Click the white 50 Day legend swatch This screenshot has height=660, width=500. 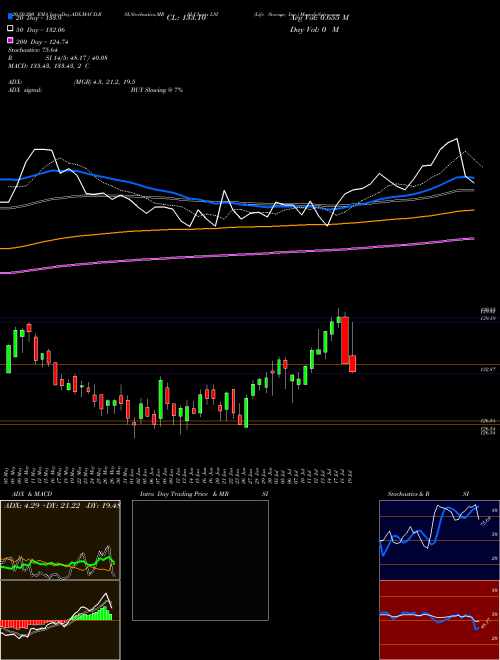point(11,29)
